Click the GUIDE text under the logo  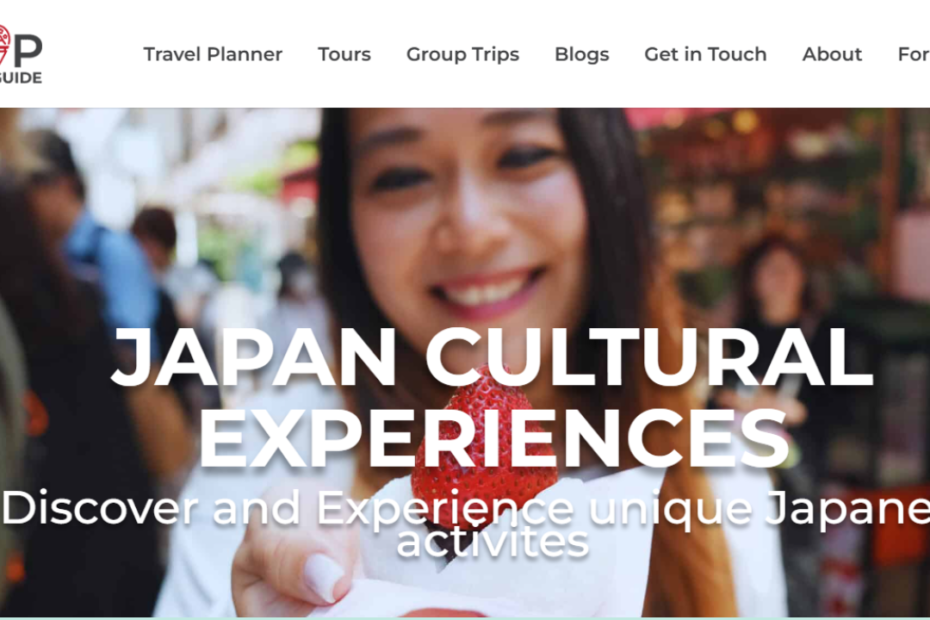click(x=21, y=78)
